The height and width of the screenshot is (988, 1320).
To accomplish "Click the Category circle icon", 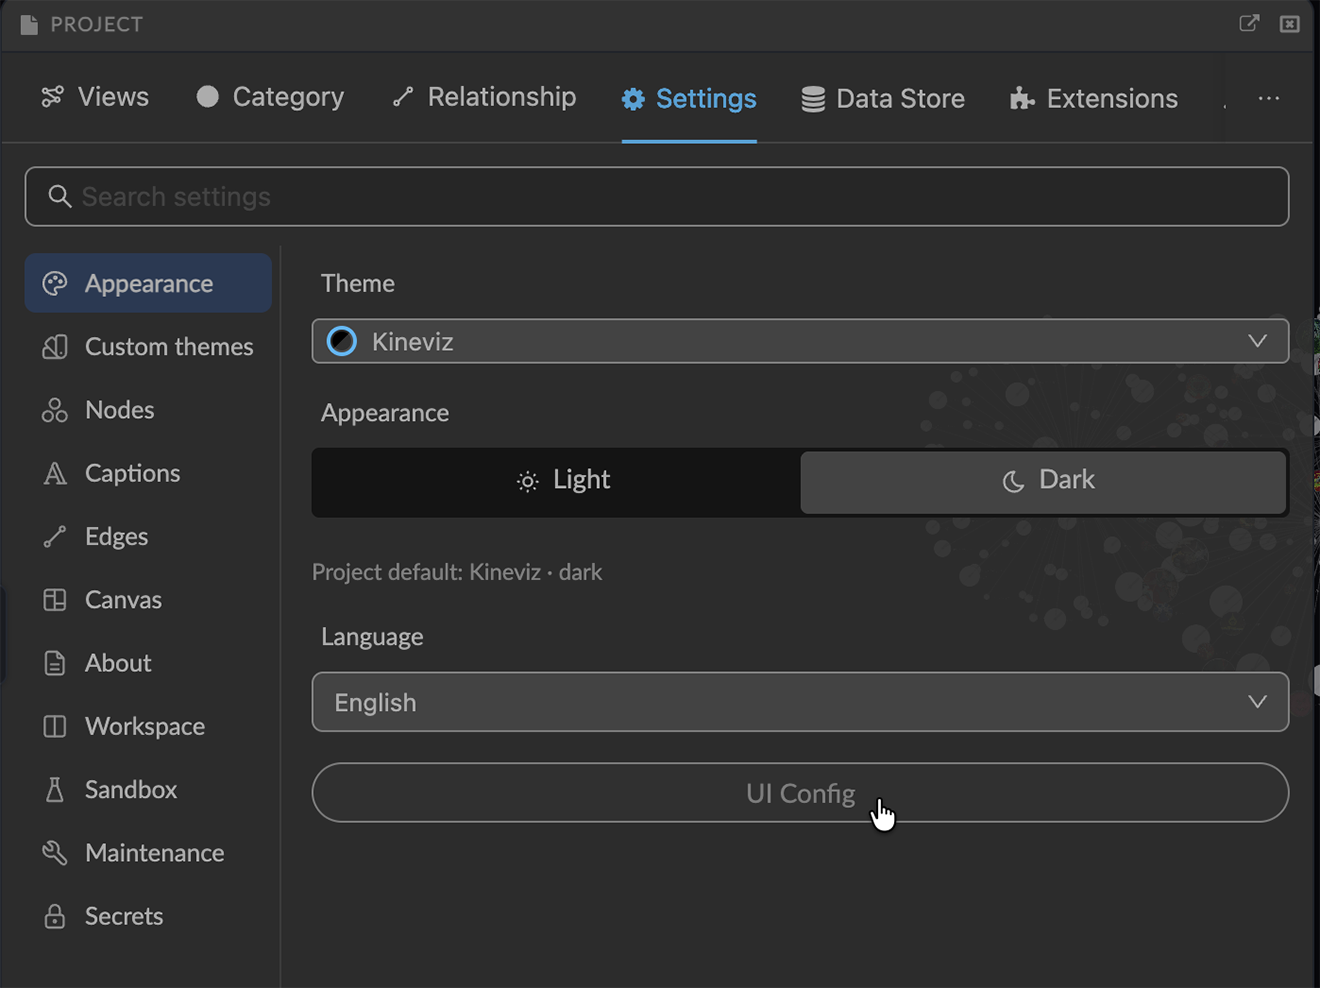I will click(207, 97).
